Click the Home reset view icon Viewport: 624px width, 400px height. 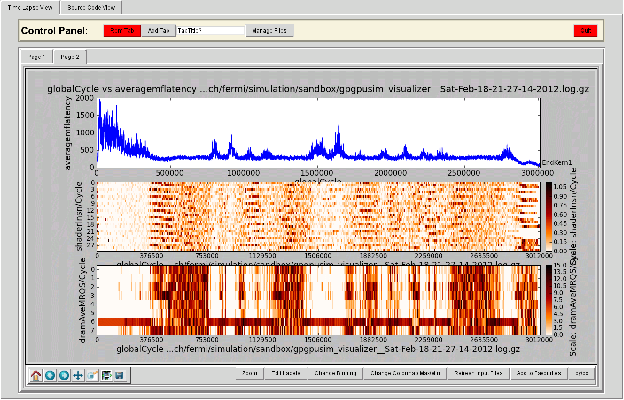pos(37,375)
